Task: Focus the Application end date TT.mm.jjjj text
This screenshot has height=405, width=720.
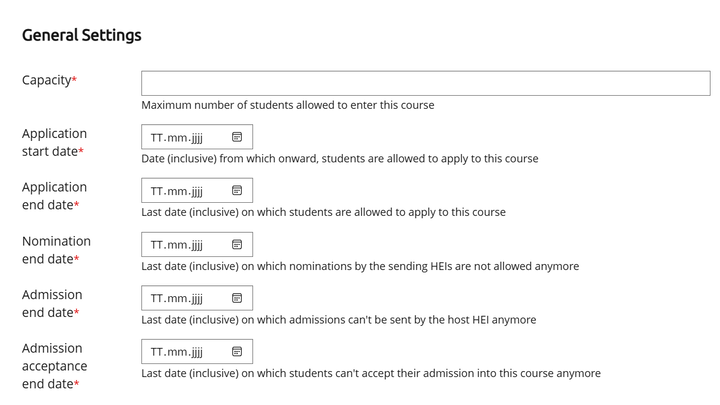Action: pos(177,191)
